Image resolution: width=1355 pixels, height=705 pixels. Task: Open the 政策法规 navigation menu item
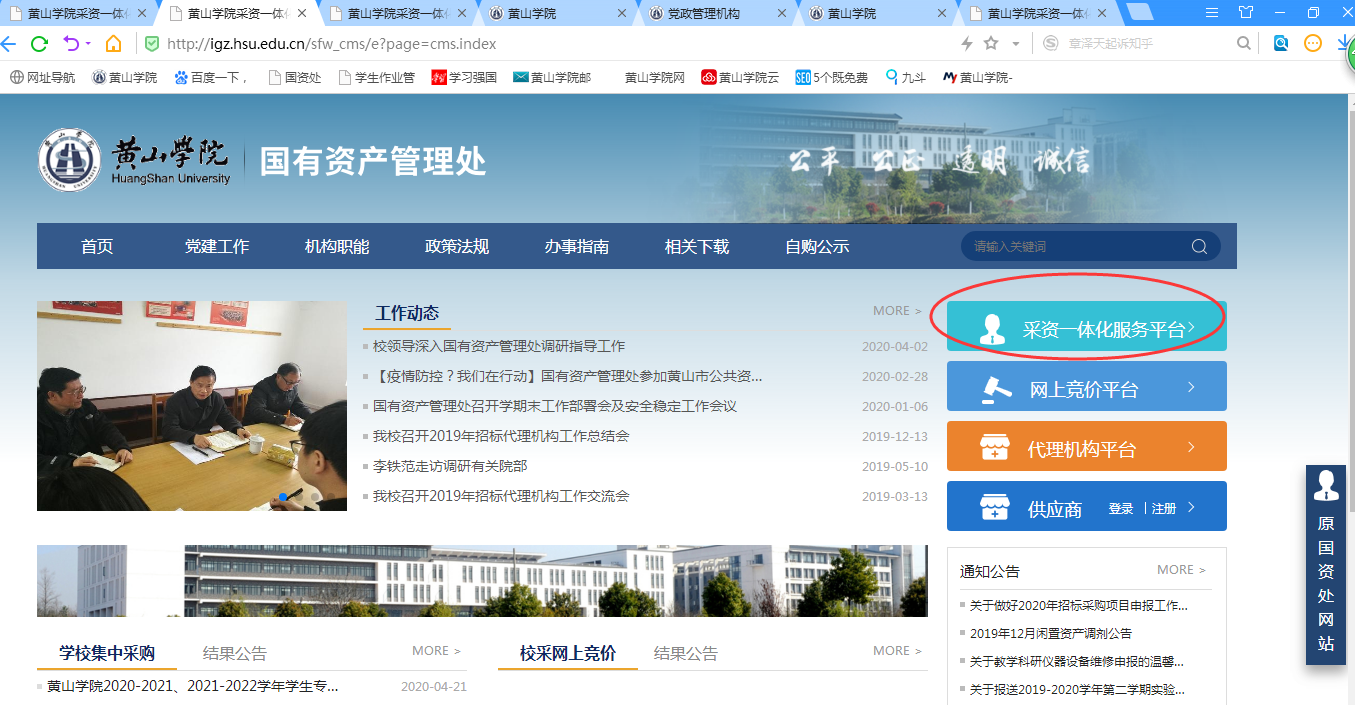click(457, 247)
